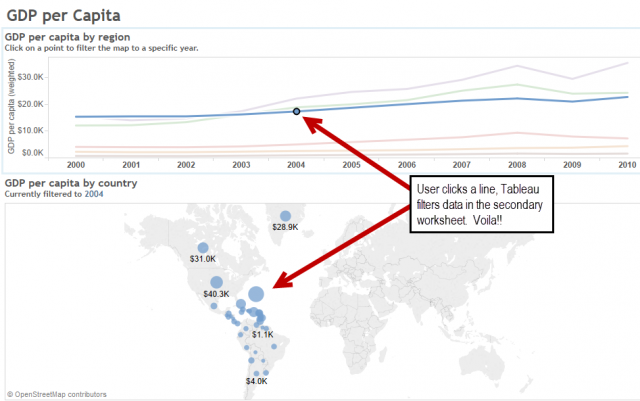This screenshot has width=640, height=401.
Task: Click the 2000 label on year axis
Action: coord(76,165)
